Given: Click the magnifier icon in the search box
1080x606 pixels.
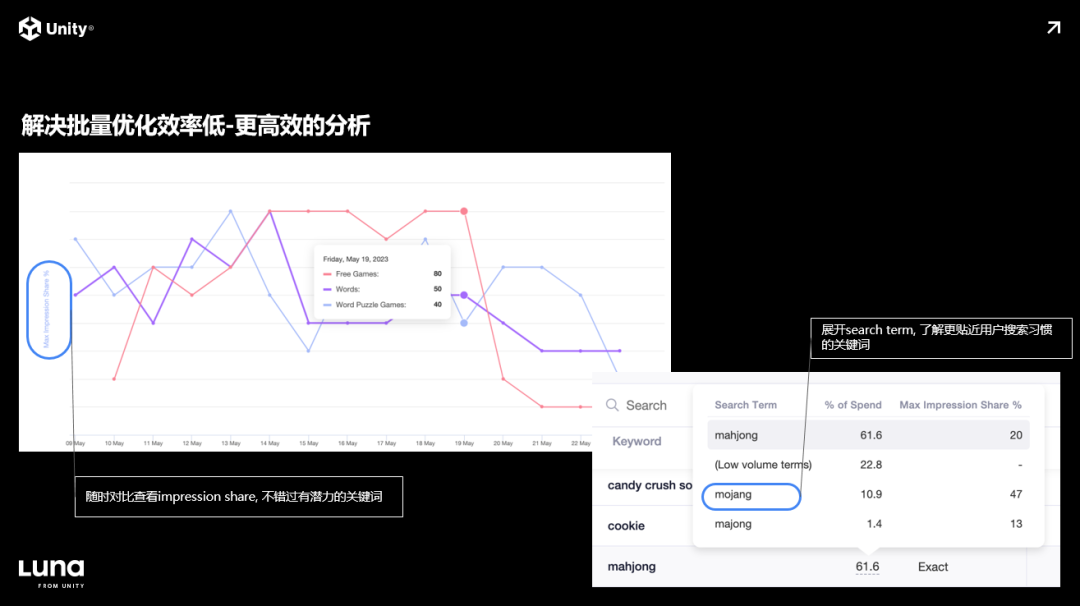Looking at the screenshot, I should pos(612,405).
